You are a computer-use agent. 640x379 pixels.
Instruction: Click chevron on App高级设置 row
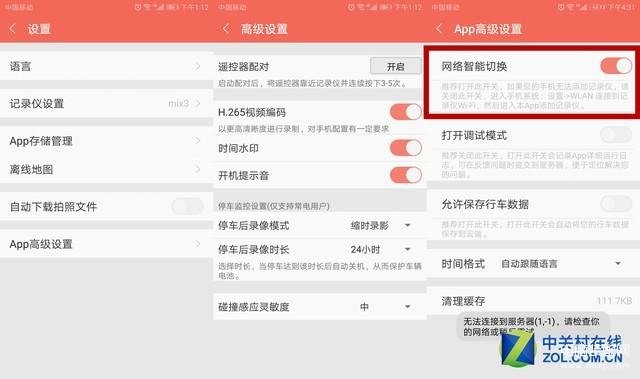coord(198,244)
